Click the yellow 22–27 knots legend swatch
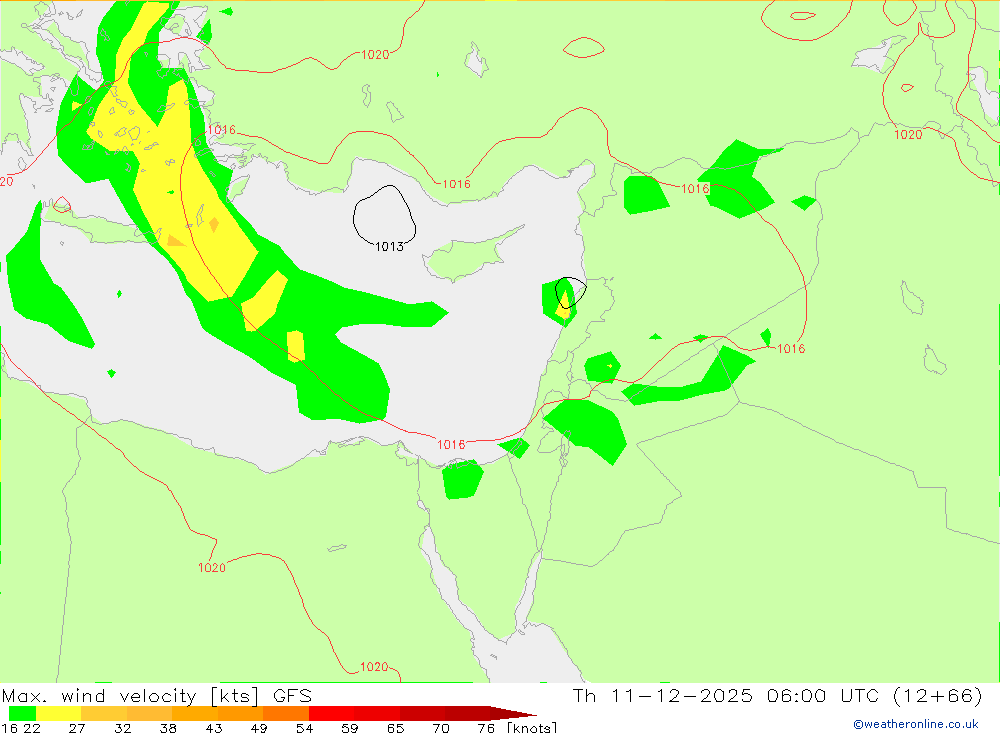Viewport: 1000px width, 733px height. pos(59,713)
